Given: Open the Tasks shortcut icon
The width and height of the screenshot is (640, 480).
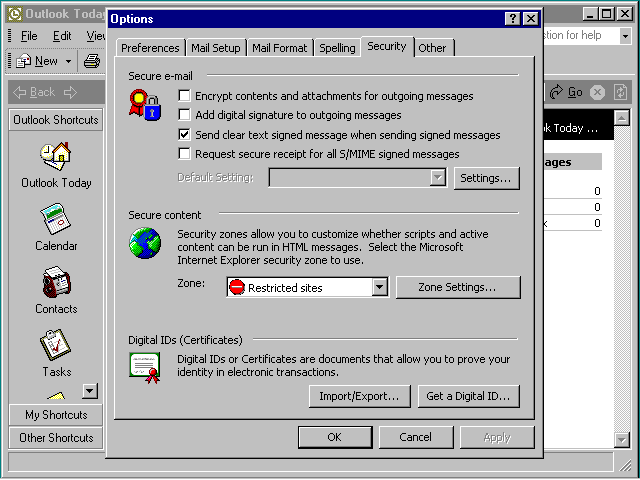Looking at the screenshot, I should (56, 345).
